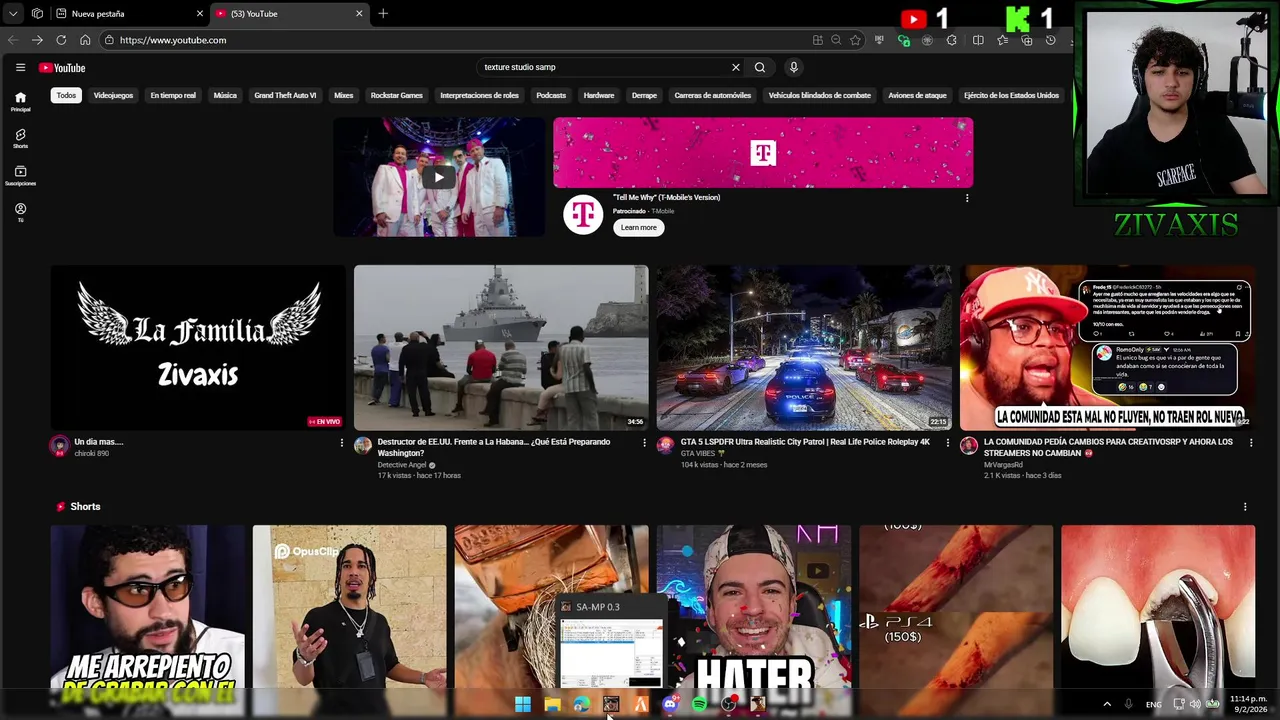Open the Shorts shelf options menu
1280x720 pixels.
pyautogui.click(x=1245, y=507)
